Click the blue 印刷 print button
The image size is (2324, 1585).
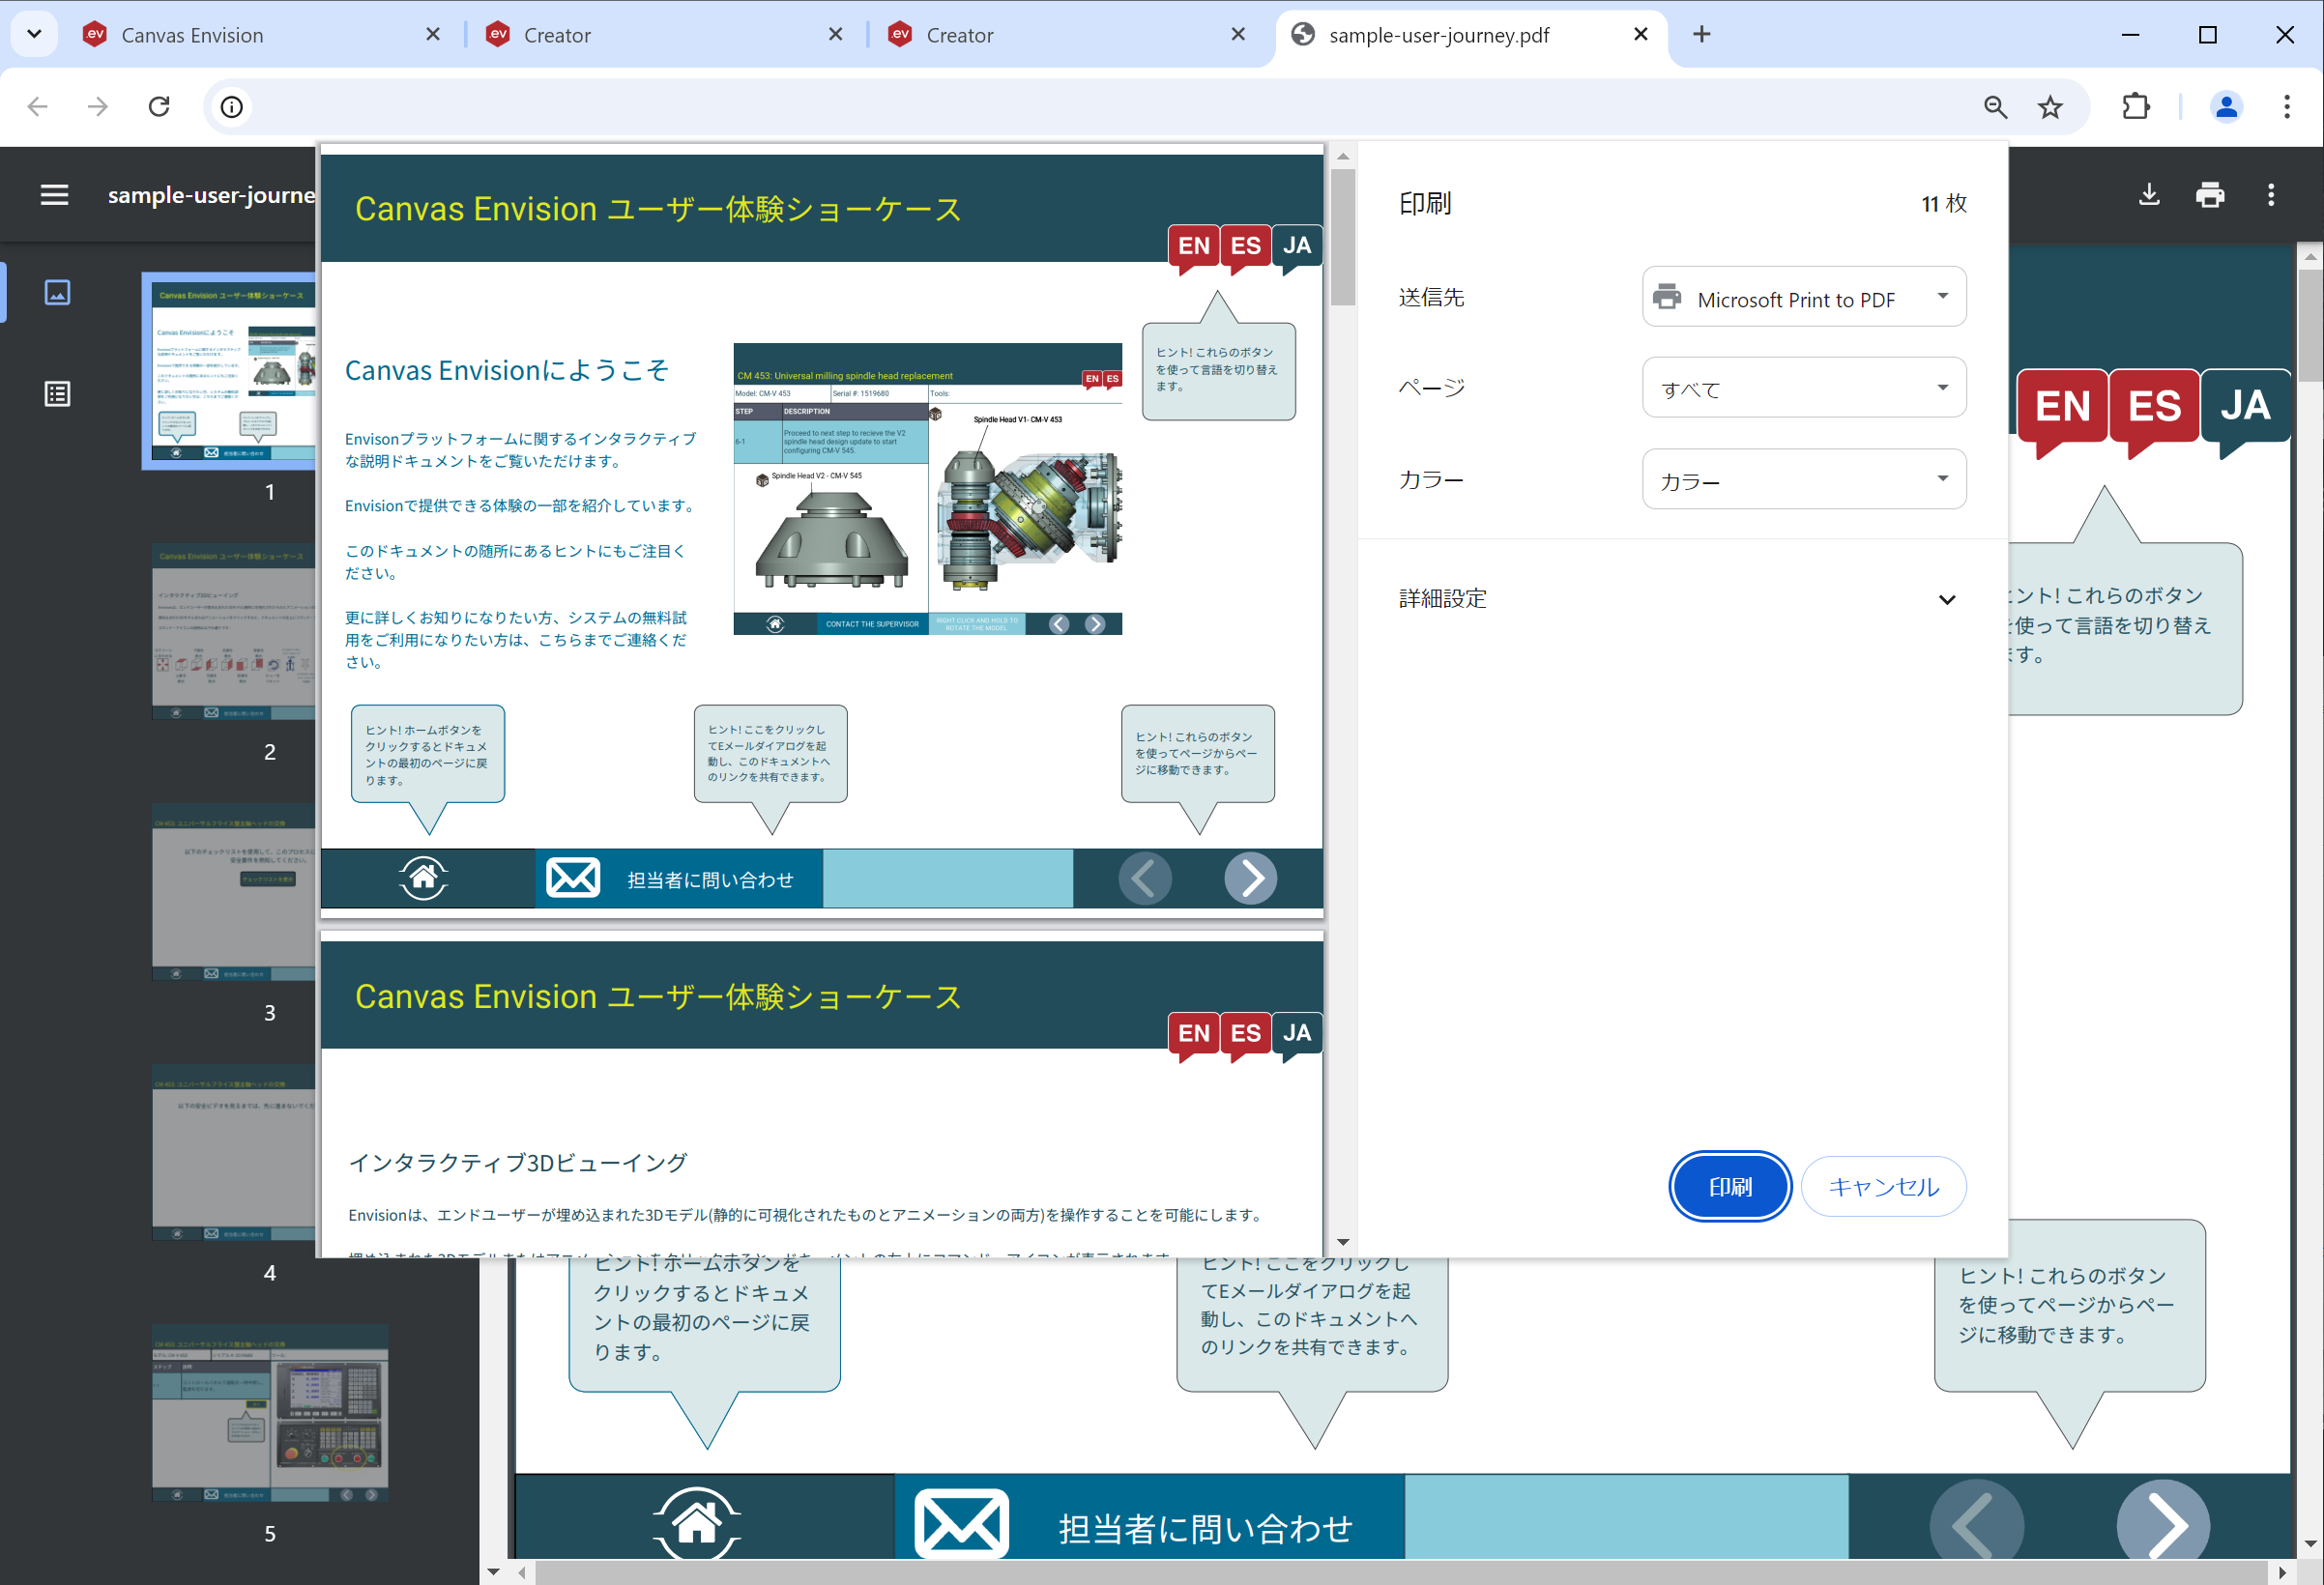tap(1729, 1186)
